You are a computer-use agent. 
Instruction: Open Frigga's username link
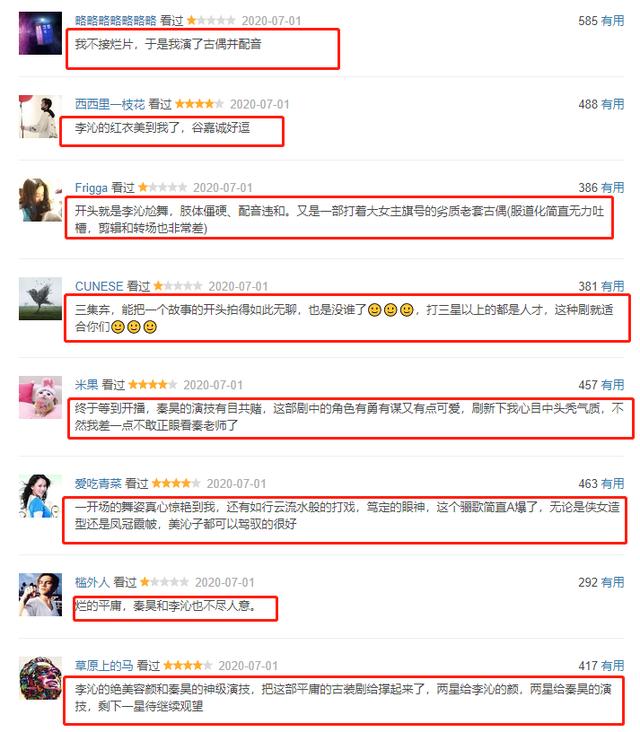pos(91,188)
